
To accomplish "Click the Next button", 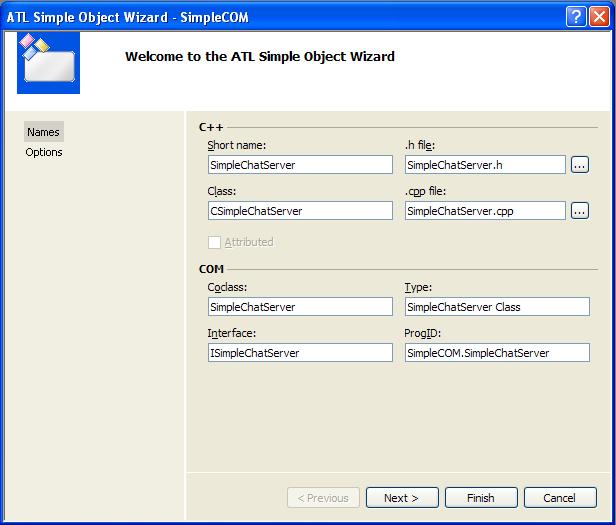I will (x=402, y=498).
